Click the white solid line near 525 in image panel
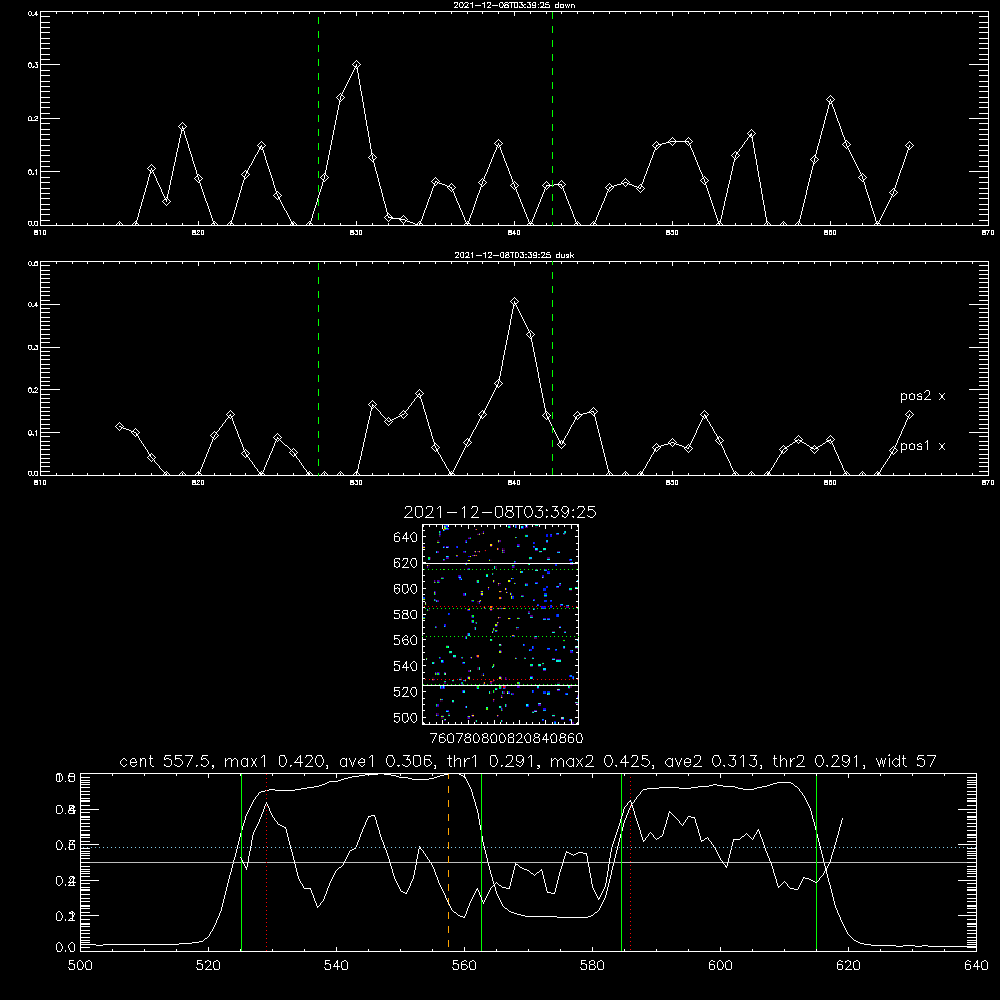This screenshot has width=1000, height=1000. (x=500, y=685)
